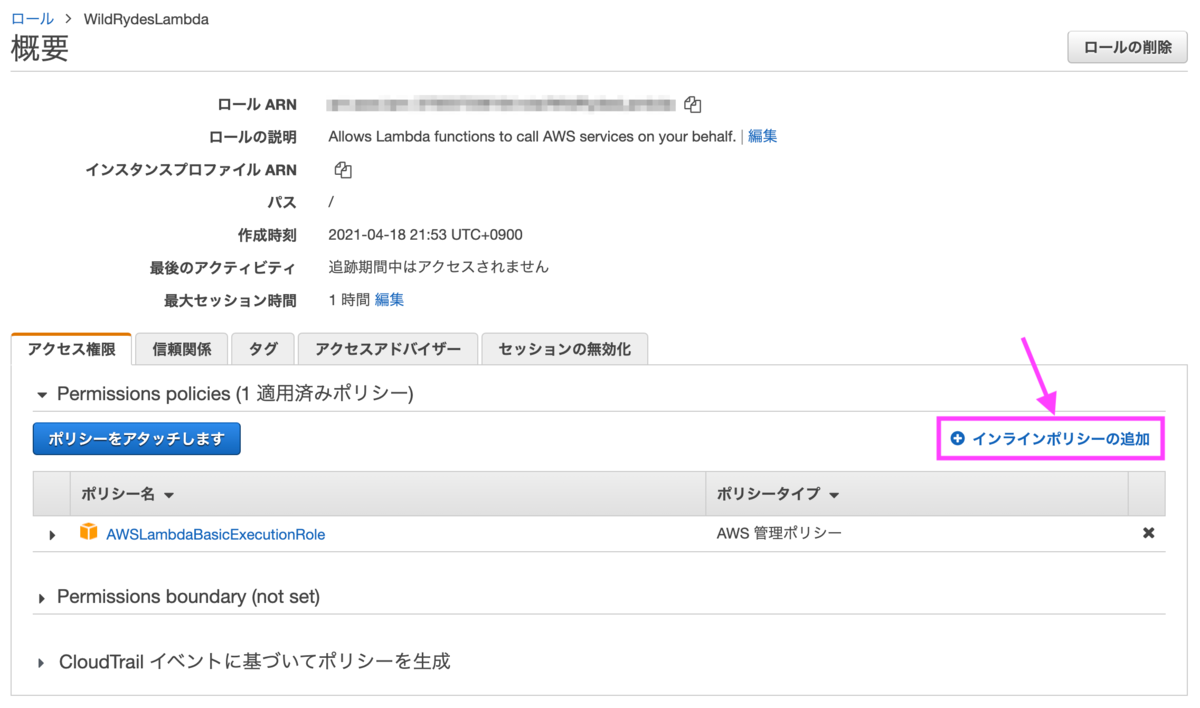Select the アクセスアドバイザー tab
This screenshot has height=708, width=1200.
388,349
